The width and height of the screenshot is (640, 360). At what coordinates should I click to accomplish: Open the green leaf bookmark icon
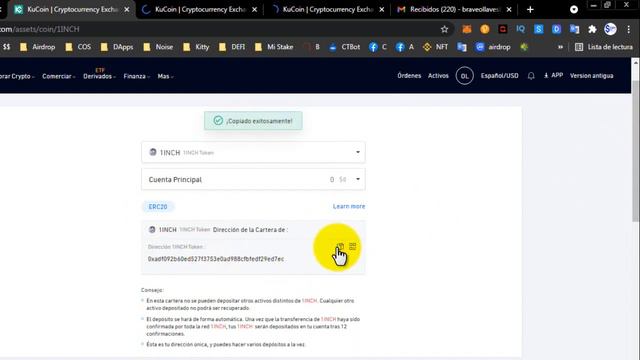(x=524, y=47)
